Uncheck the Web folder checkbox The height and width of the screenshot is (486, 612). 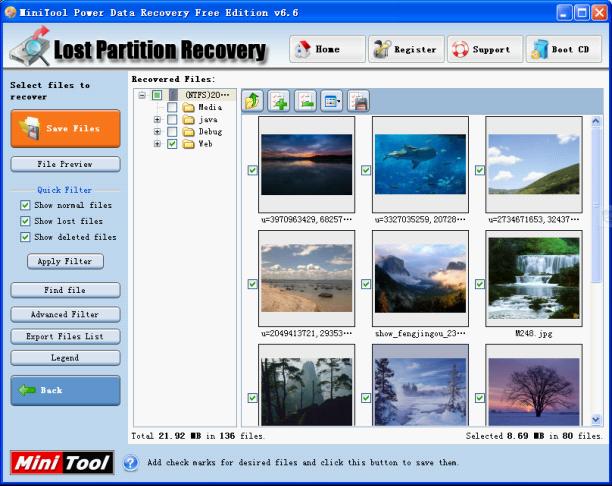(x=172, y=144)
